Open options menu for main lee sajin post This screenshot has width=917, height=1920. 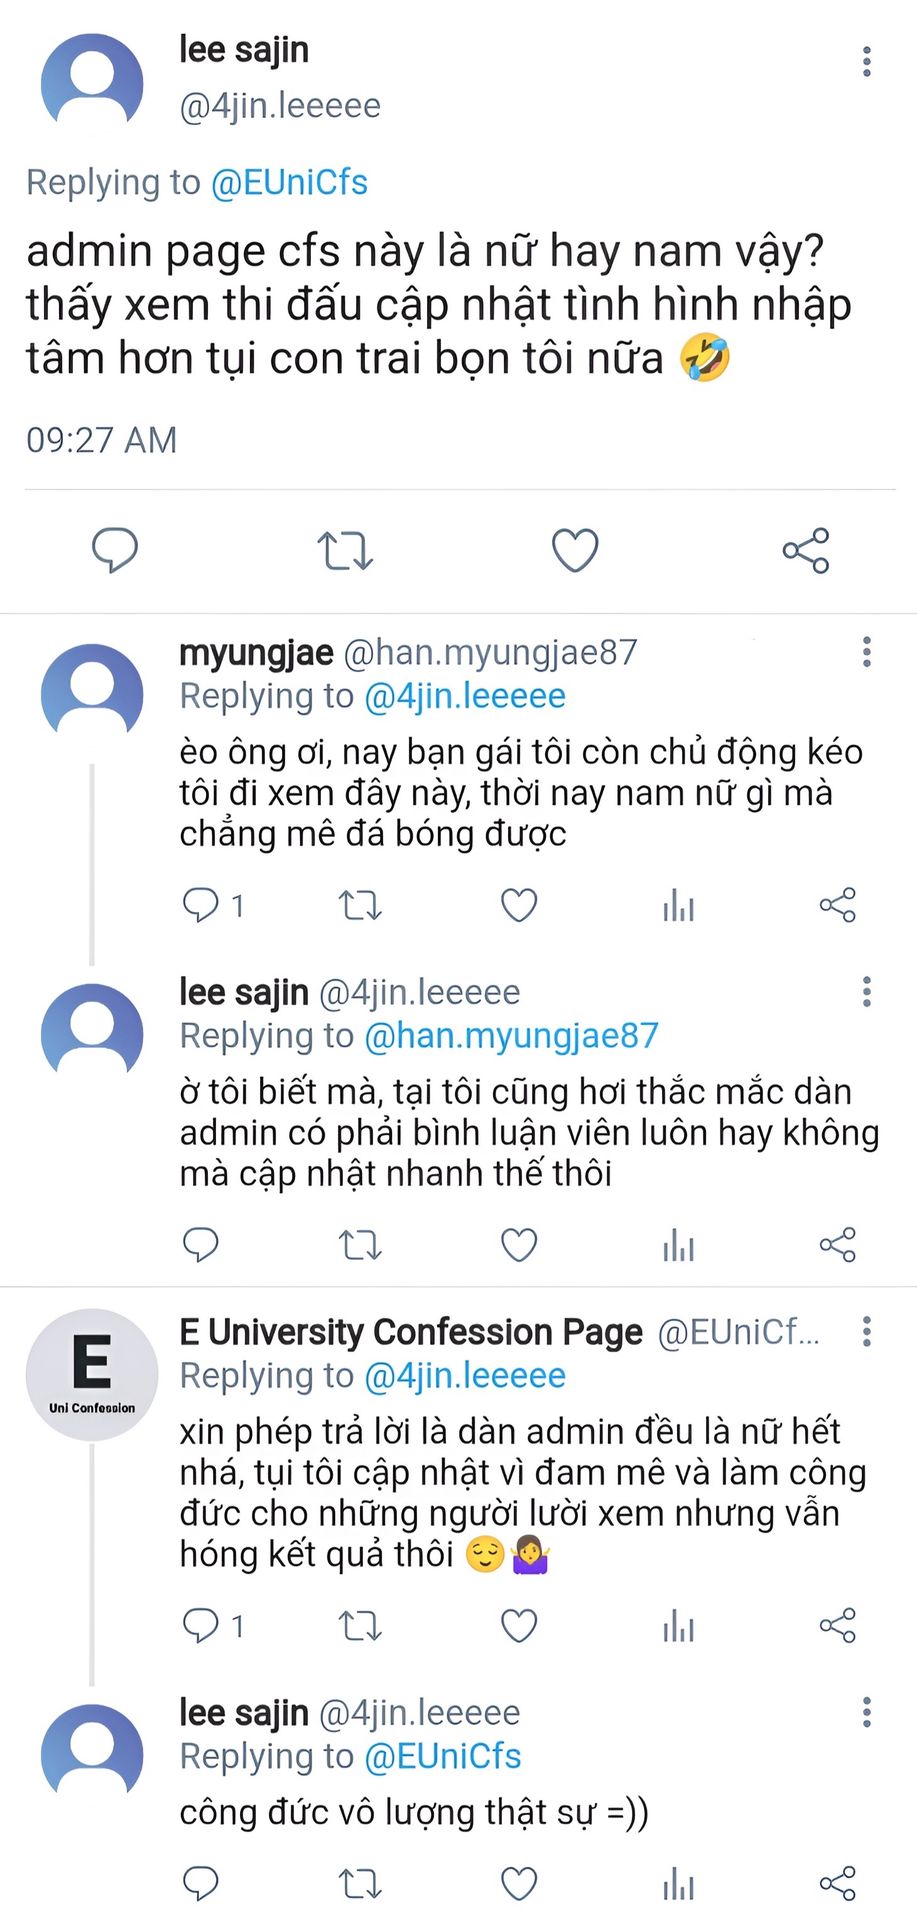[x=867, y=62]
